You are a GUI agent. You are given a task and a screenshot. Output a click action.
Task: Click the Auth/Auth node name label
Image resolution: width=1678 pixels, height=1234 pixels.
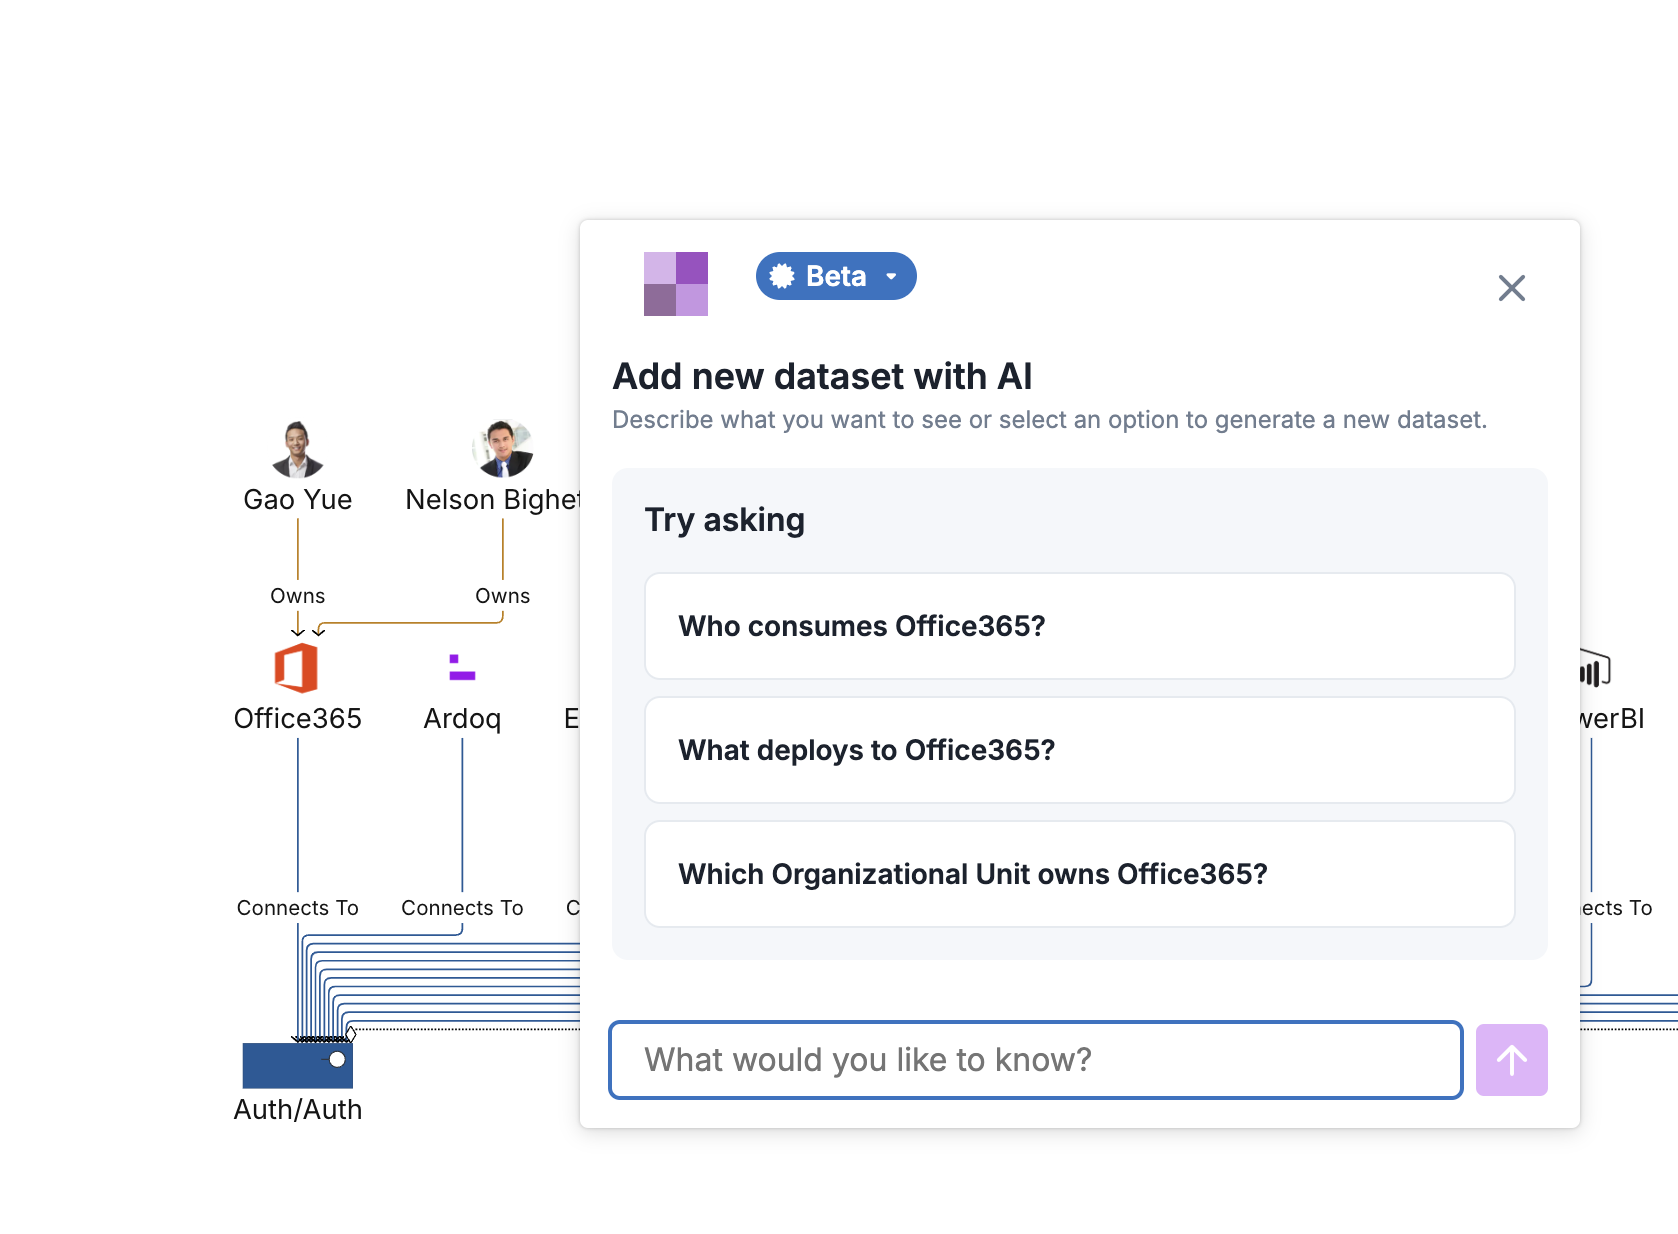click(x=298, y=1110)
